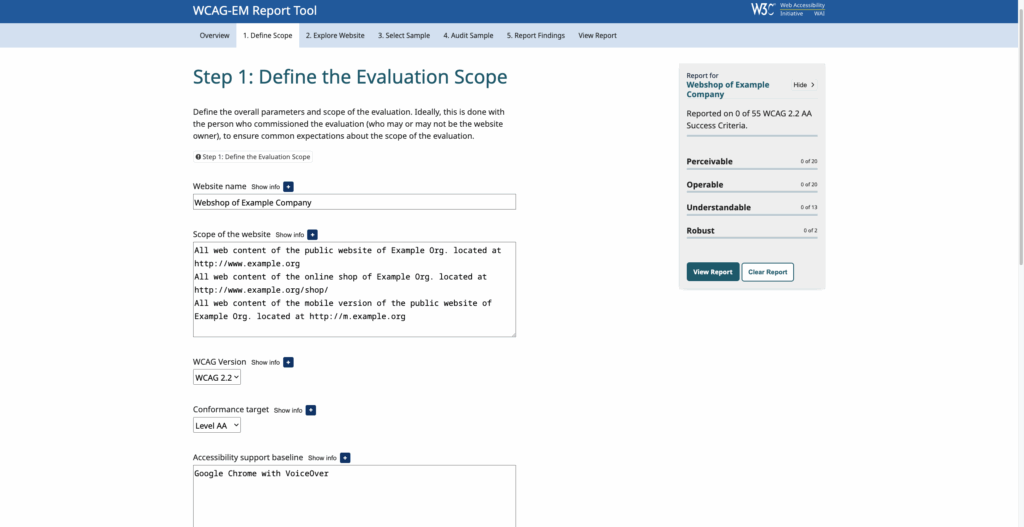Expand the Step 1 info toggle
The height and width of the screenshot is (527, 1024).
coord(253,157)
